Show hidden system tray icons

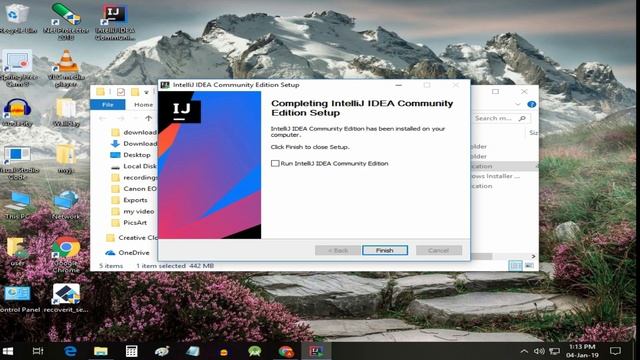click(524, 351)
